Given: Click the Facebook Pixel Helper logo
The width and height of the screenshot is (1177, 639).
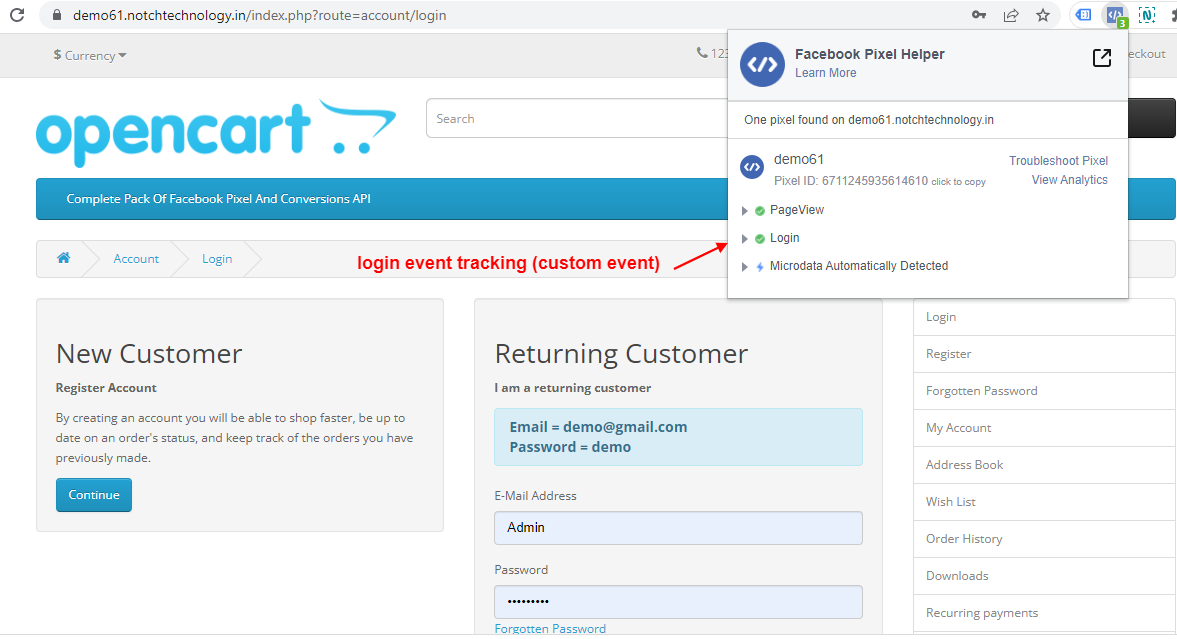Looking at the screenshot, I should pyautogui.click(x=762, y=65).
